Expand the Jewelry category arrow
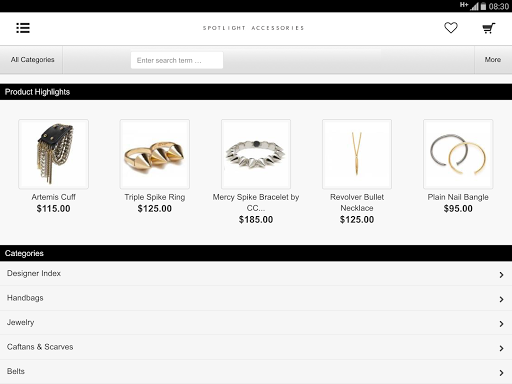Viewport: 512px width, 384px height. (x=501, y=324)
